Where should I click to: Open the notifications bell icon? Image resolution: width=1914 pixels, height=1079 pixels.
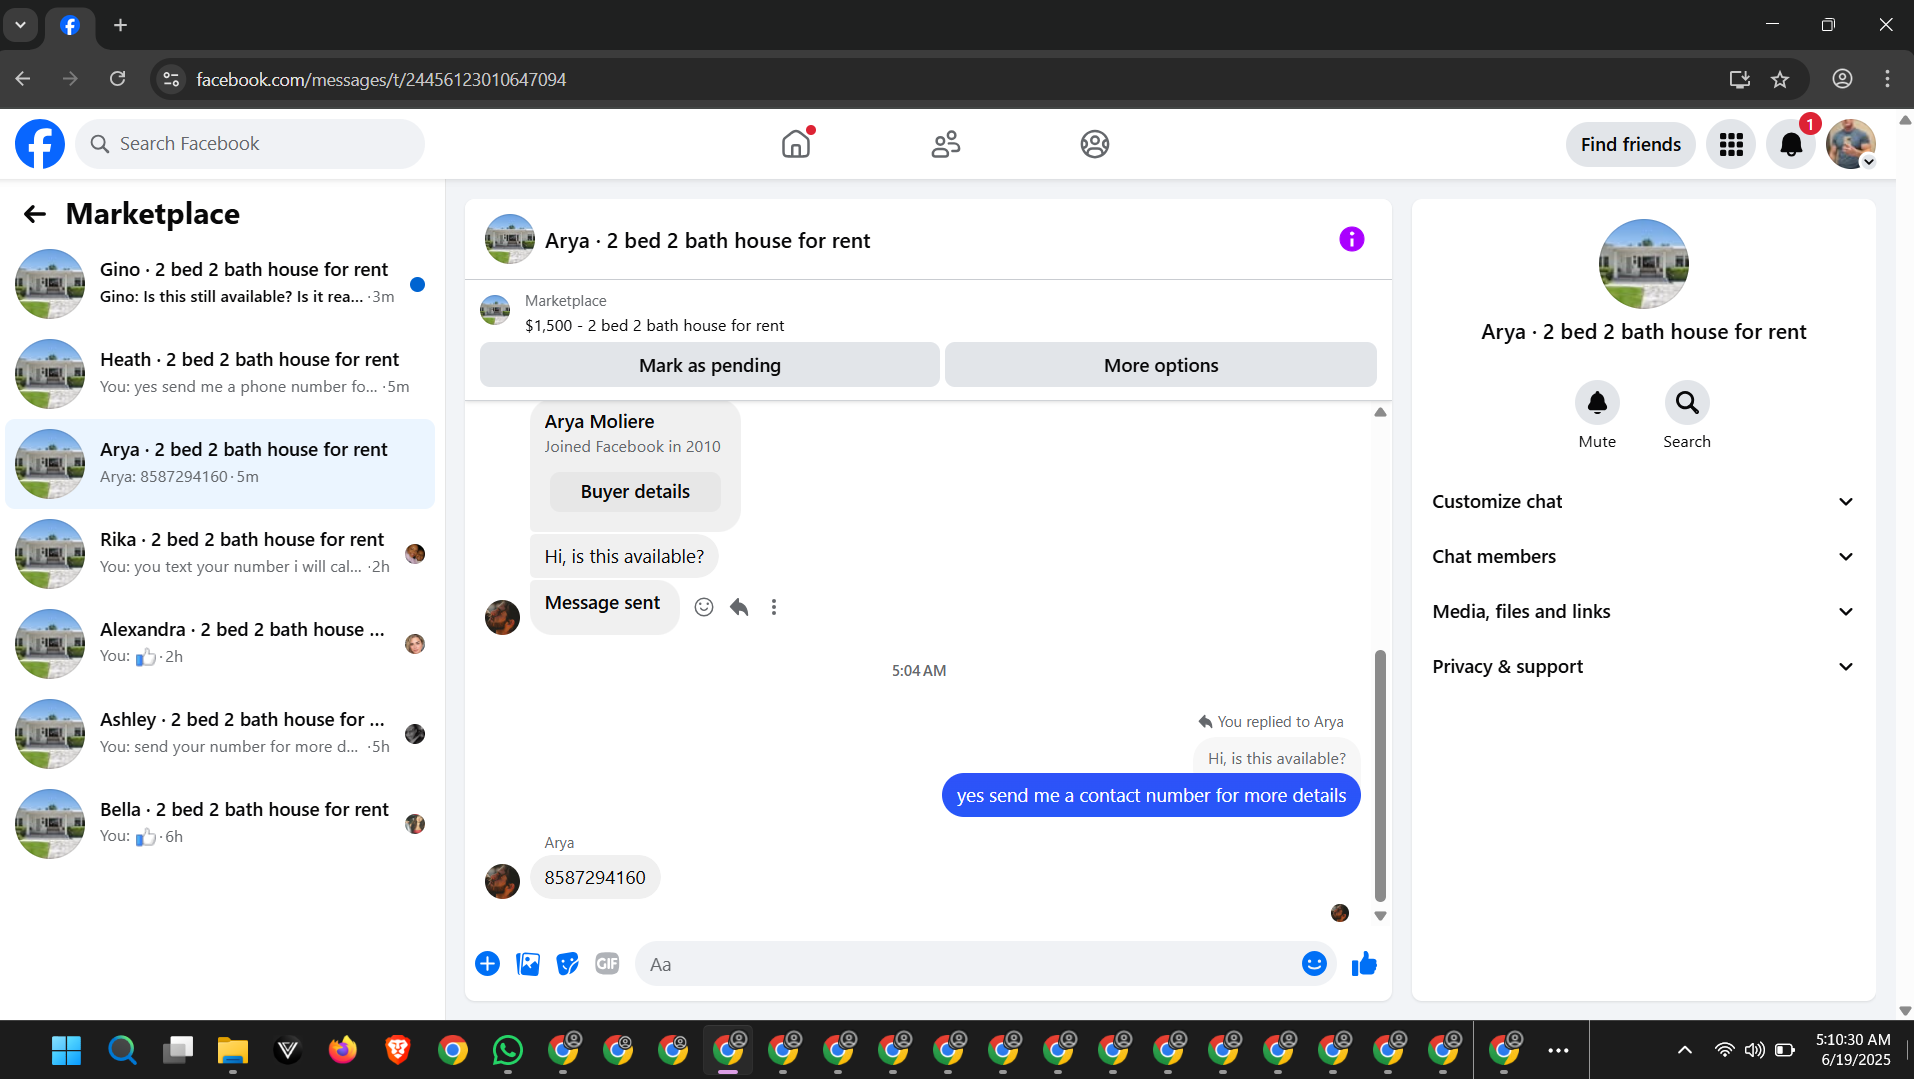pos(1791,144)
